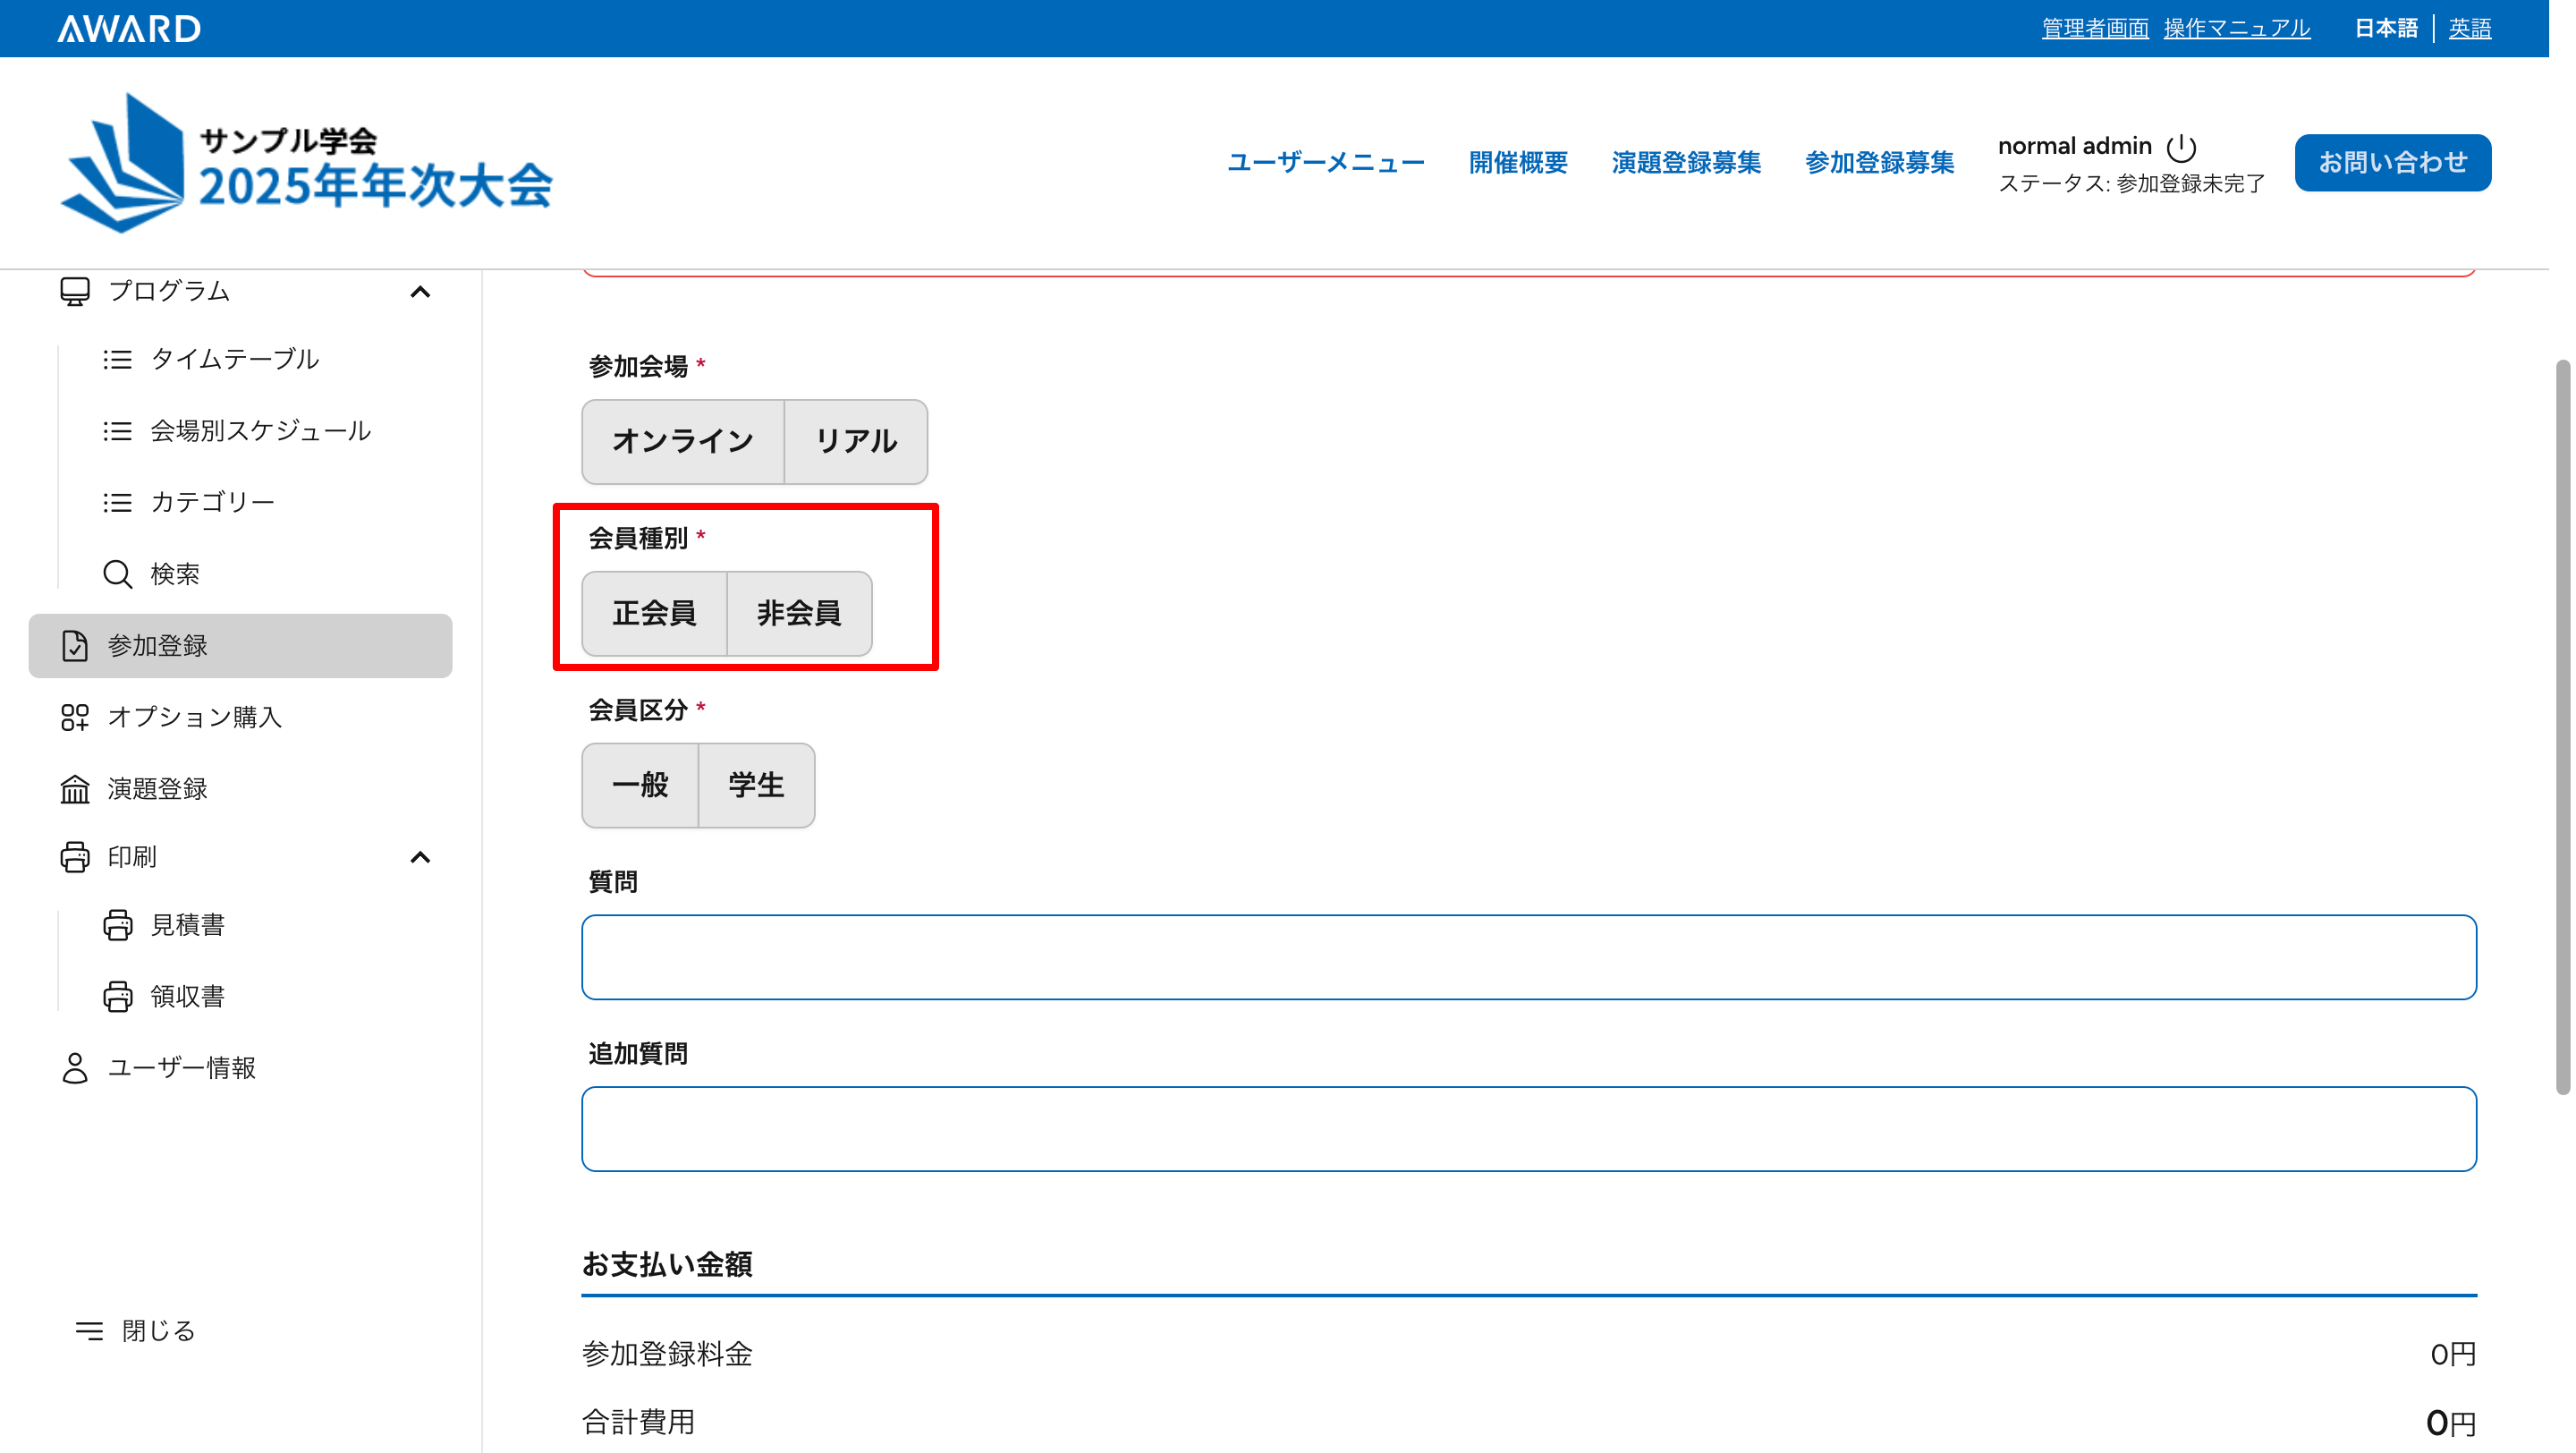Screen dimensions: 2576x1453
Task: Click the カテゴリー list icon
Action: [x=118, y=502]
